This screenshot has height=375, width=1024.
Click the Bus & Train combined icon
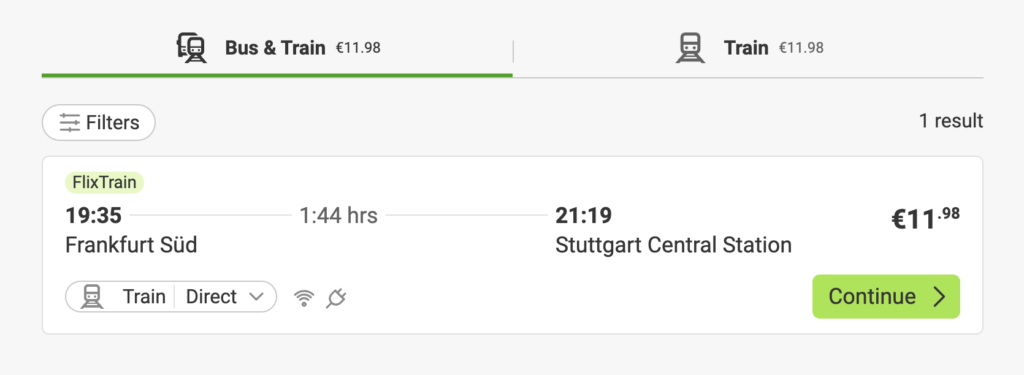tap(192, 48)
